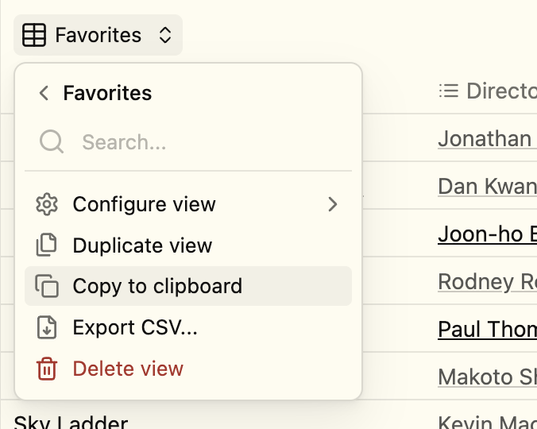The height and width of the screenshot is (429, 537).
Task: Click the Director column header list icon
Action: coord(449,91)
